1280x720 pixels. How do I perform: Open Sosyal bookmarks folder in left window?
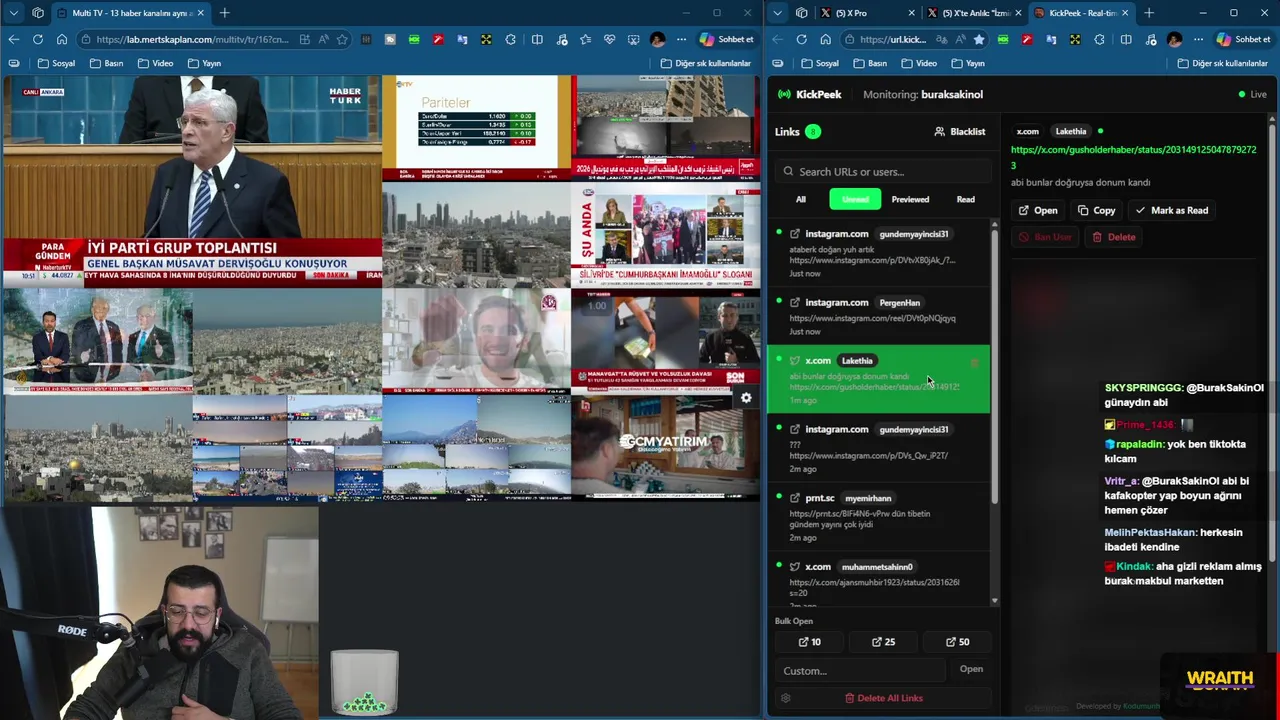[56, 63]
